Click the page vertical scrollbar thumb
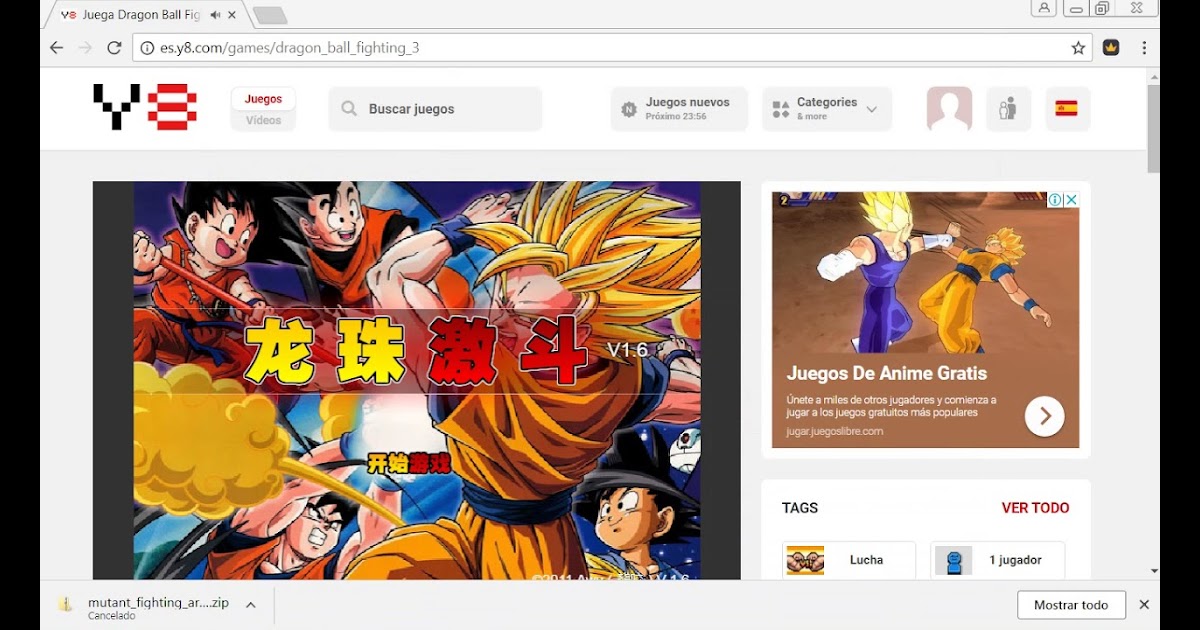1200x630 pixels. coord(1153,128)
